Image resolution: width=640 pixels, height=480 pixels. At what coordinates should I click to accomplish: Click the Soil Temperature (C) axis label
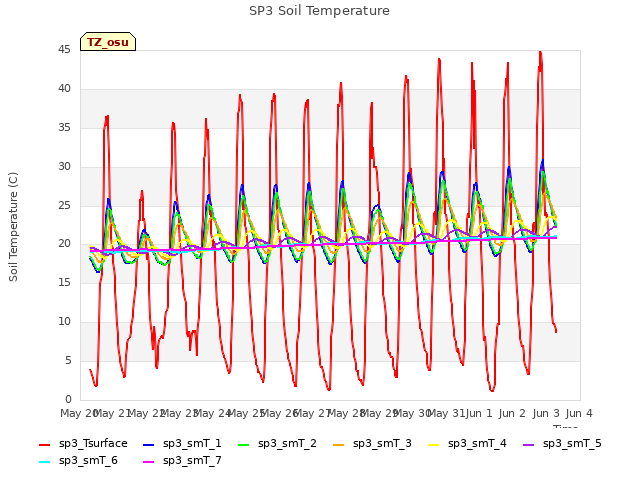[13, 227]
